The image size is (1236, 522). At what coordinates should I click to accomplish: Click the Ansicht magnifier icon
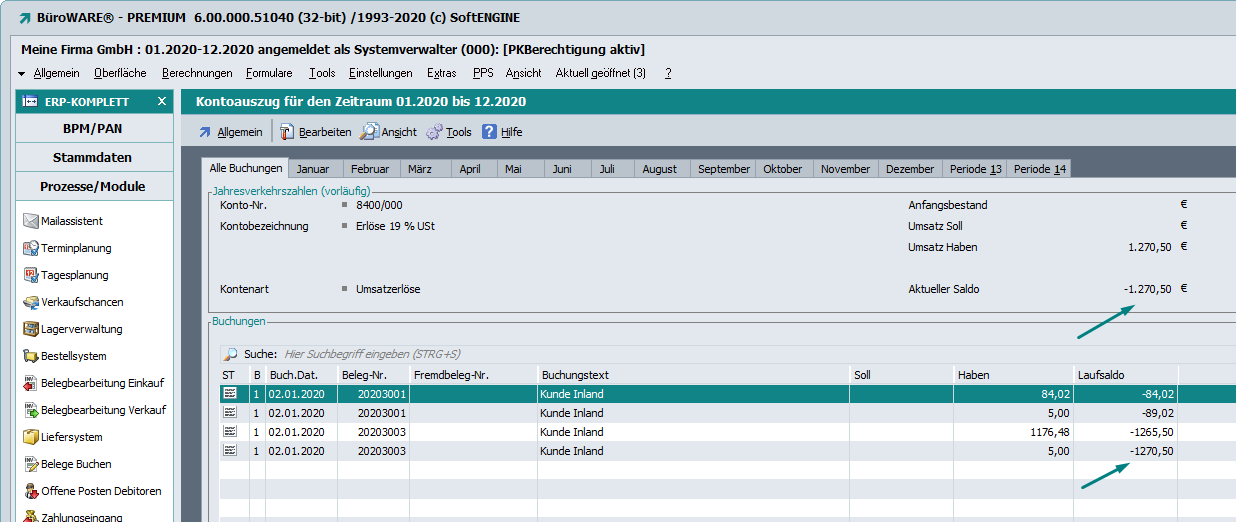pos(369,132)
